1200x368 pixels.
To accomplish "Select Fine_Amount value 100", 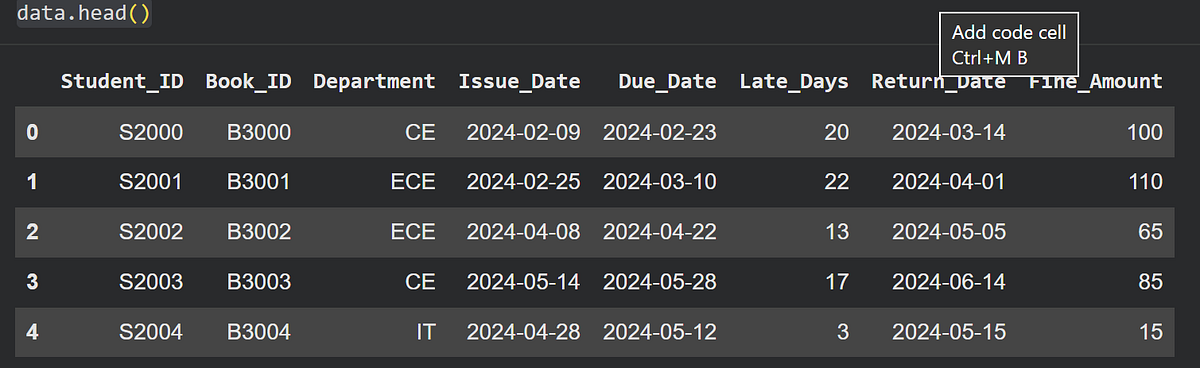I will [x=1144, y=132].
